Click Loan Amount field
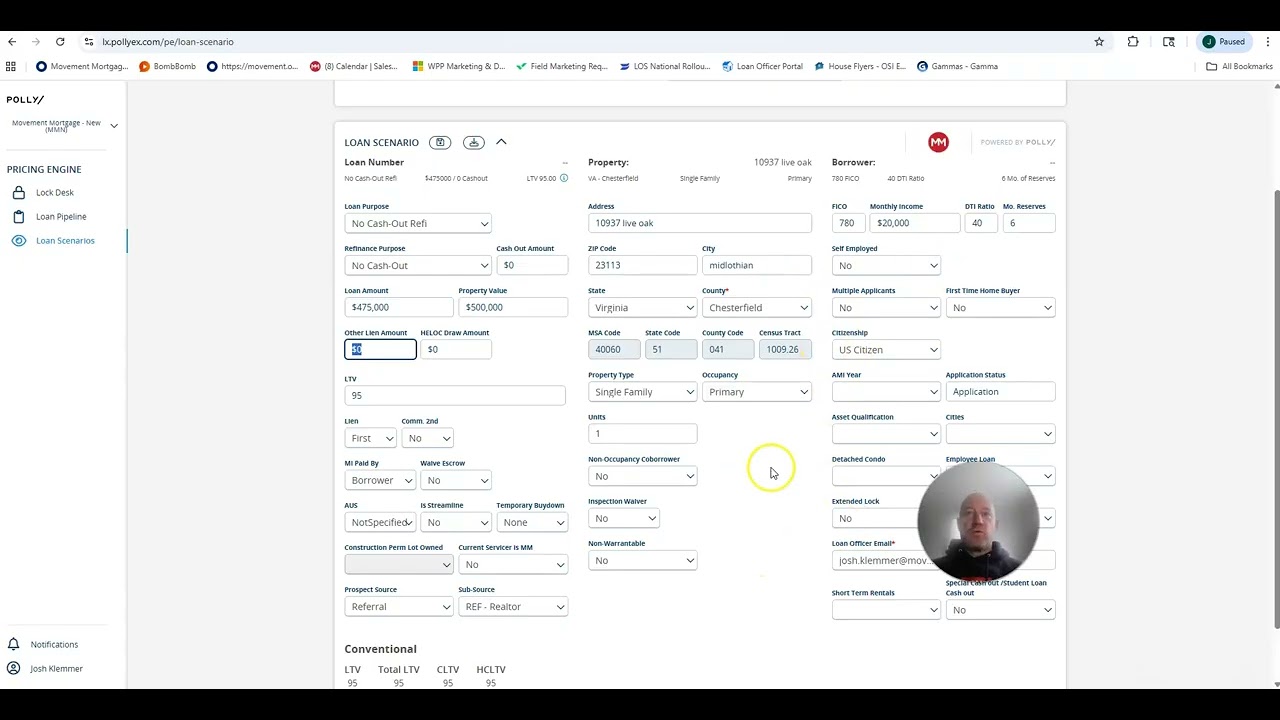 click(x=398, y=307)
